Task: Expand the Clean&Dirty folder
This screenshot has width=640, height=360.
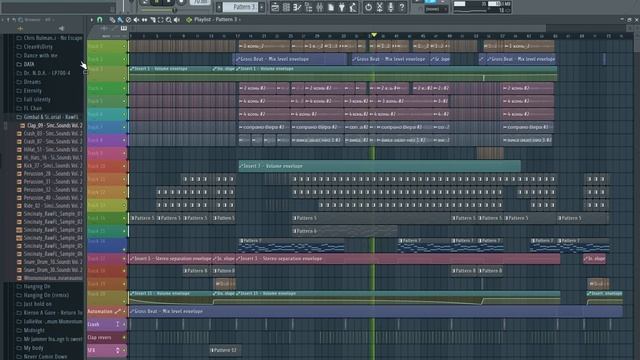Action: click(38, 47)
